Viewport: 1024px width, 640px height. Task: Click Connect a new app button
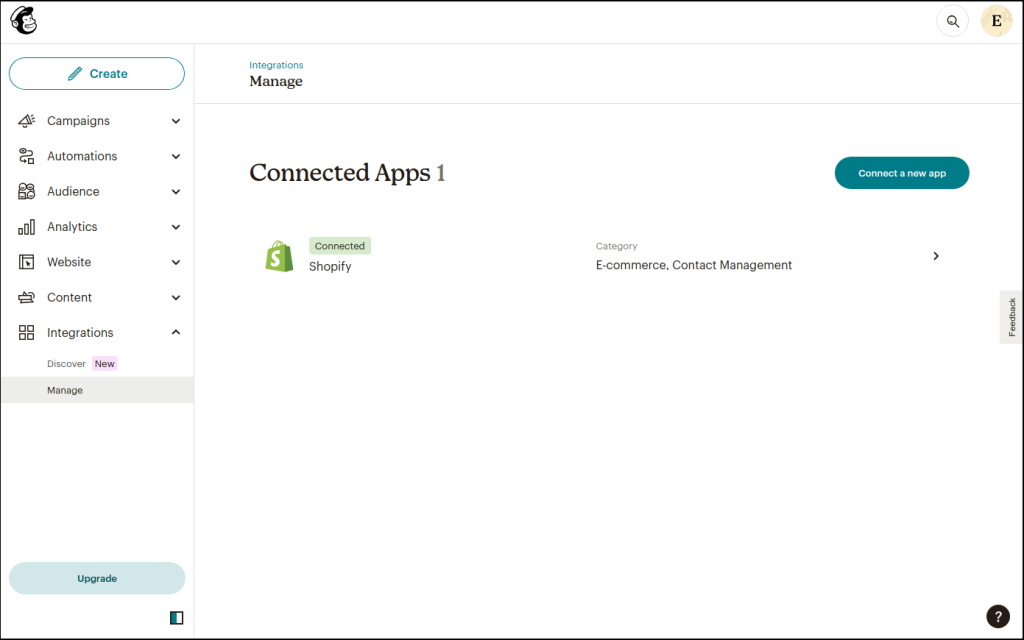(902, 173)
